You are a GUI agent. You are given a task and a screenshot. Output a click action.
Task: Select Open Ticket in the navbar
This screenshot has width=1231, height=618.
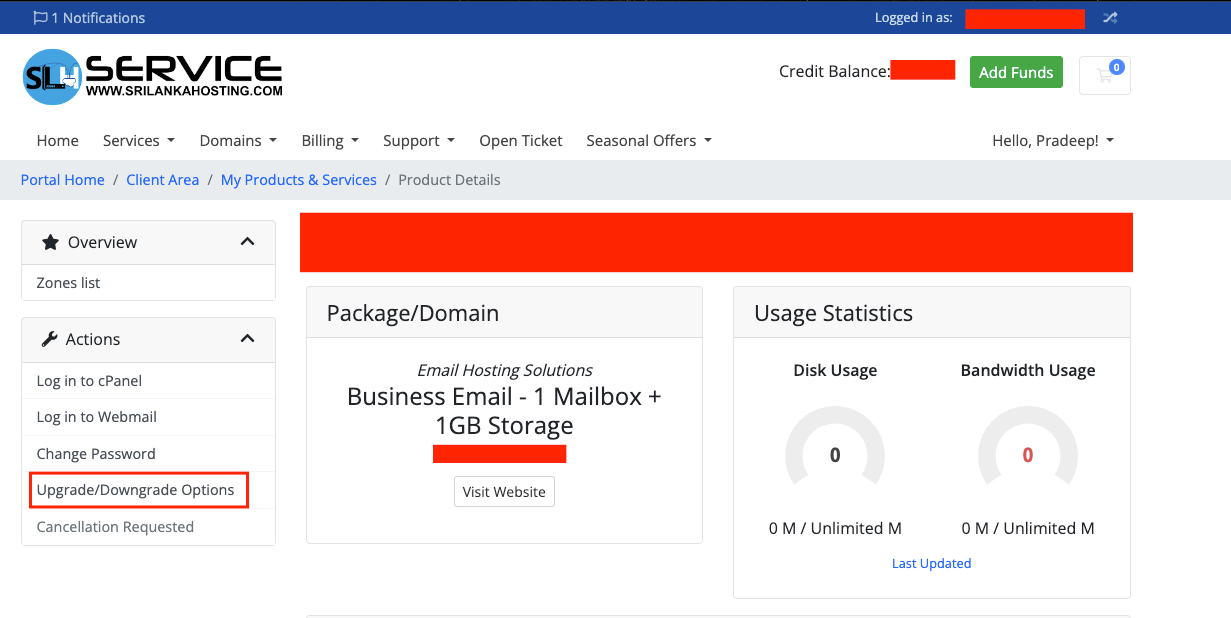pyautogui.click(x=520, y=141)
